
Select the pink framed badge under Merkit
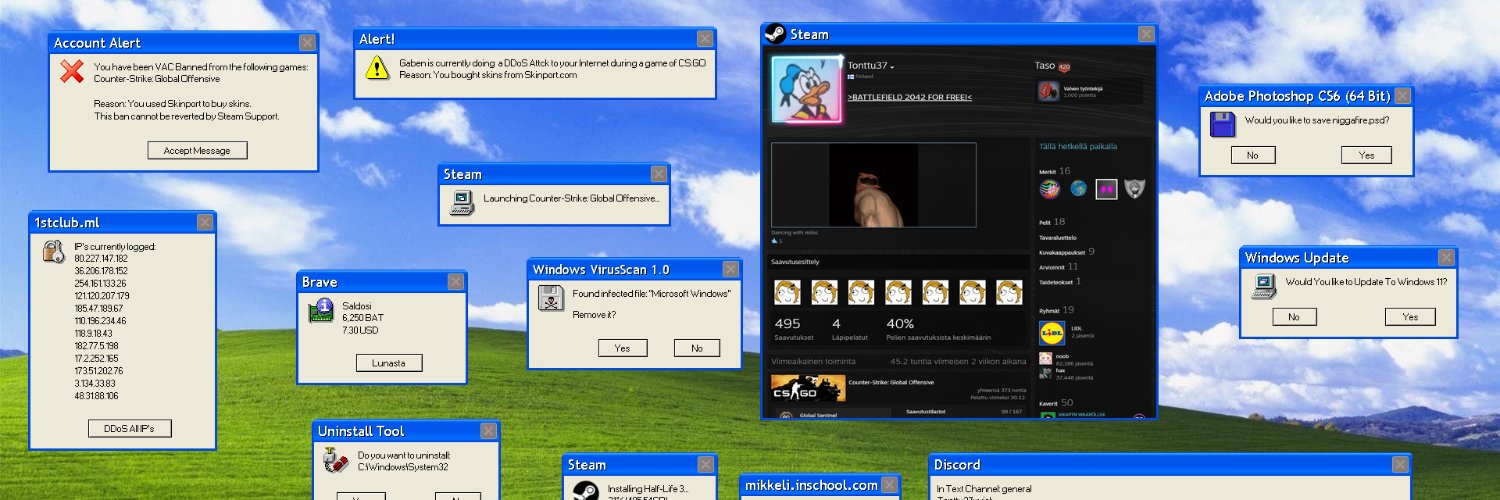[x=1106, y=188]
